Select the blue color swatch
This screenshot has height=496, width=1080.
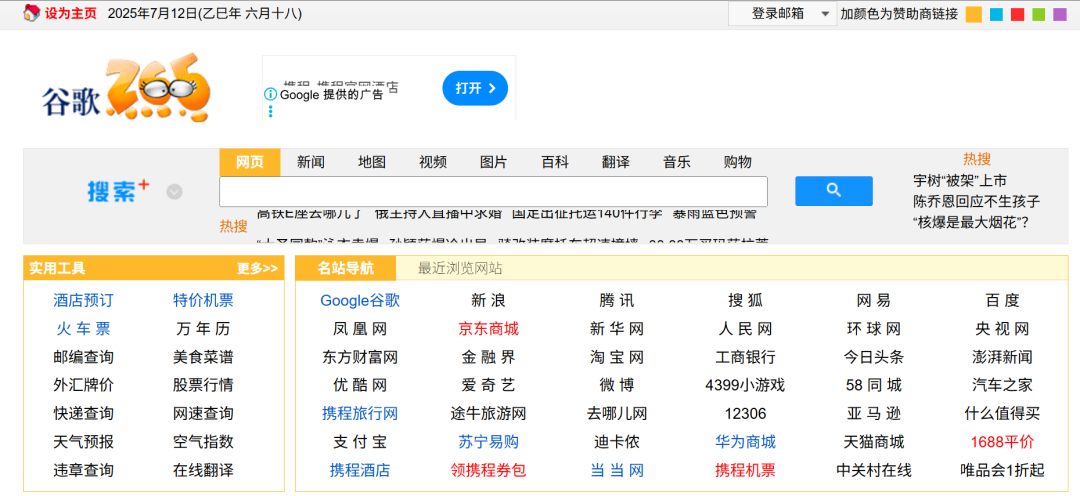click(996, 14)
